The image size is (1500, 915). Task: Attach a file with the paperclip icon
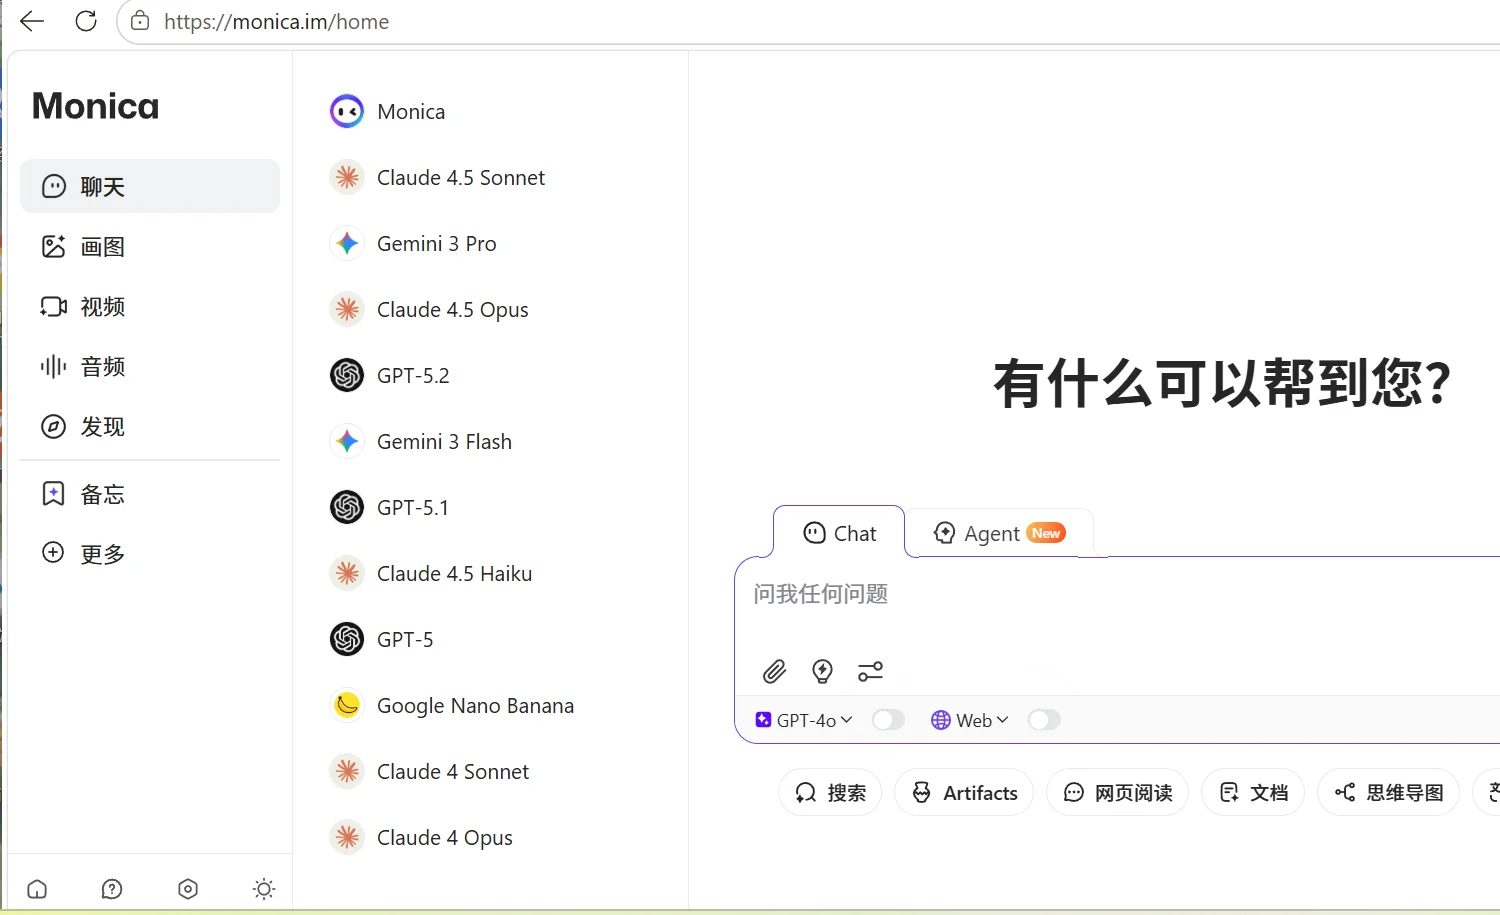[x=774, y=671]
